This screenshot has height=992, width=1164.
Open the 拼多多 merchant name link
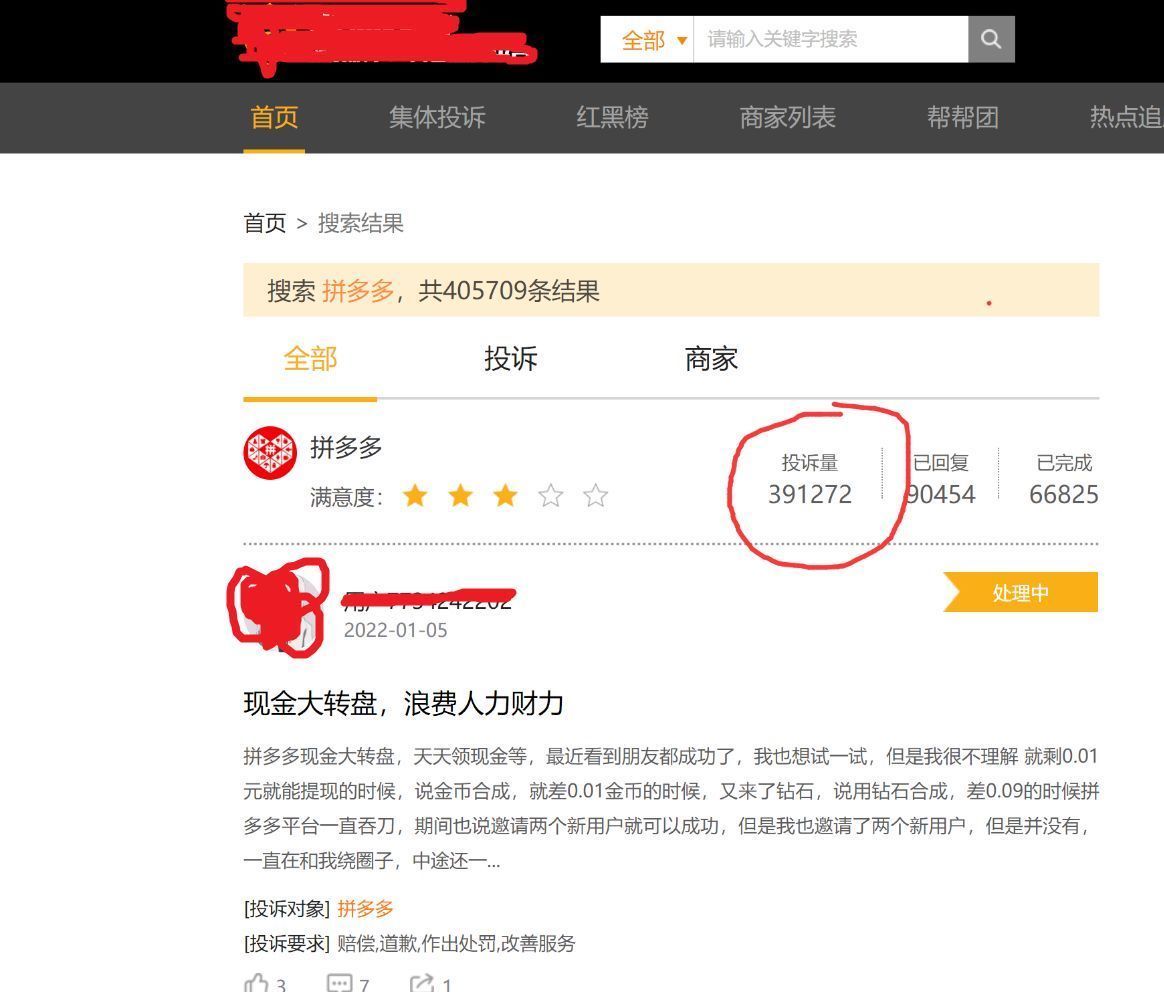[346, 448]
